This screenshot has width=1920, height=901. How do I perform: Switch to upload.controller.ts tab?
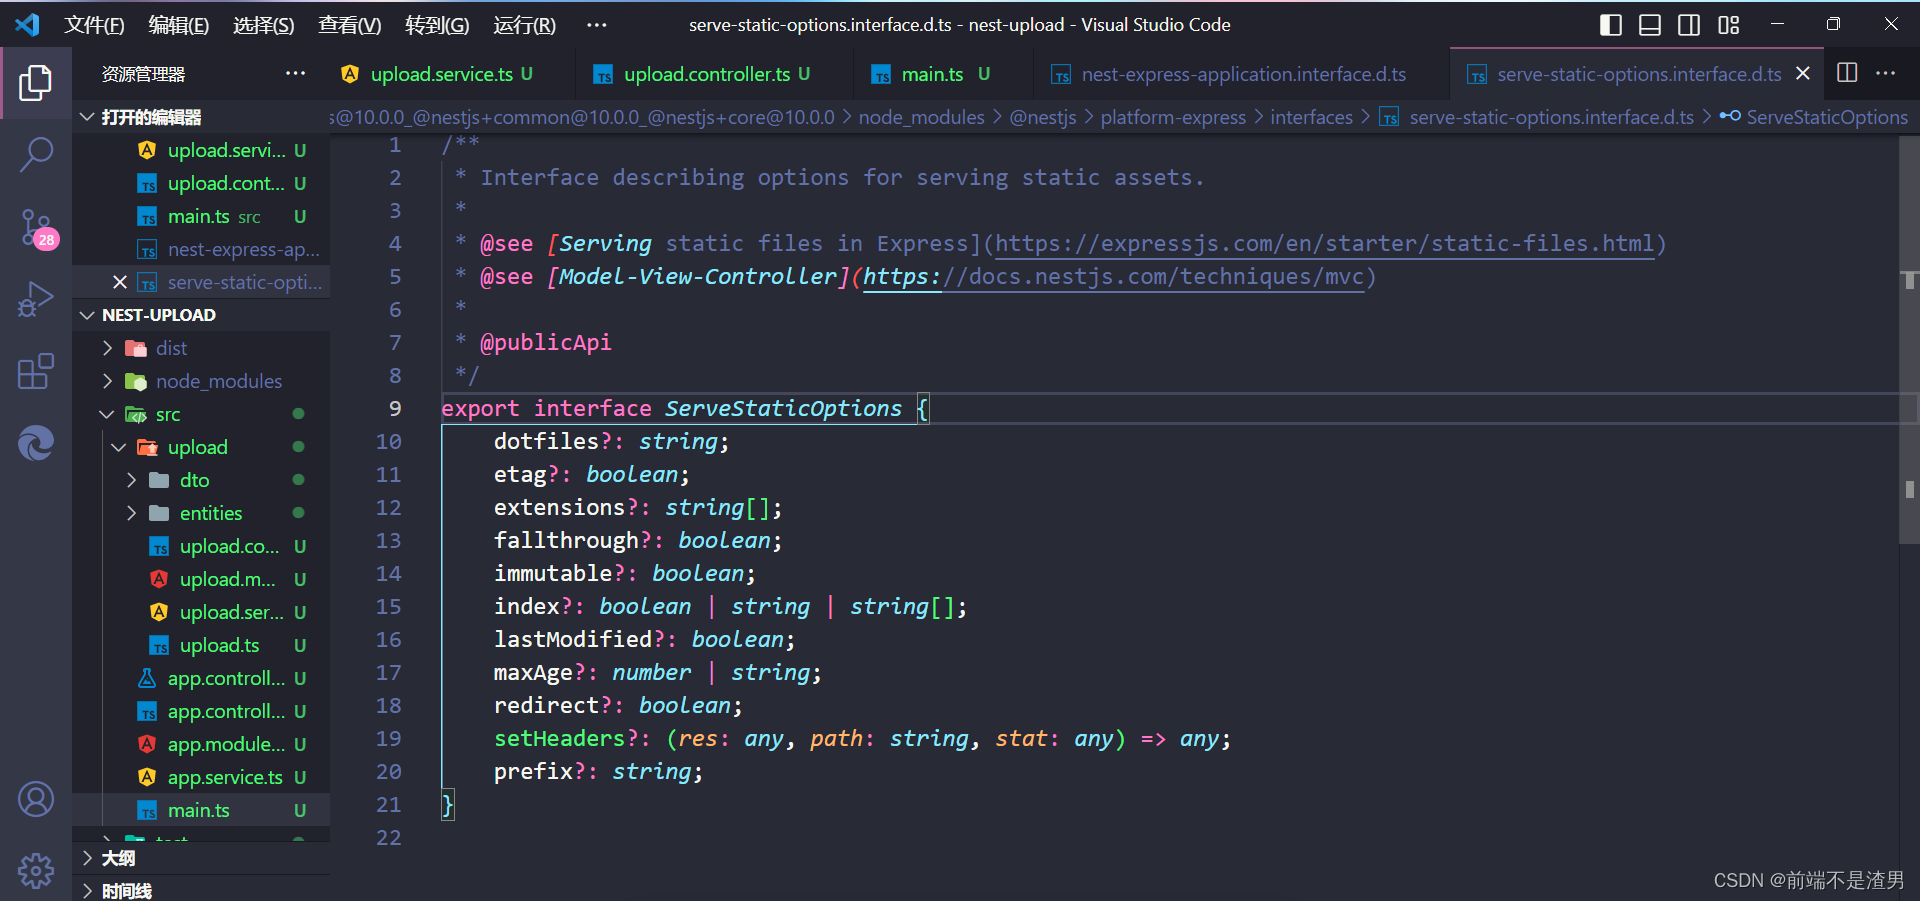(x=716, y=74)
